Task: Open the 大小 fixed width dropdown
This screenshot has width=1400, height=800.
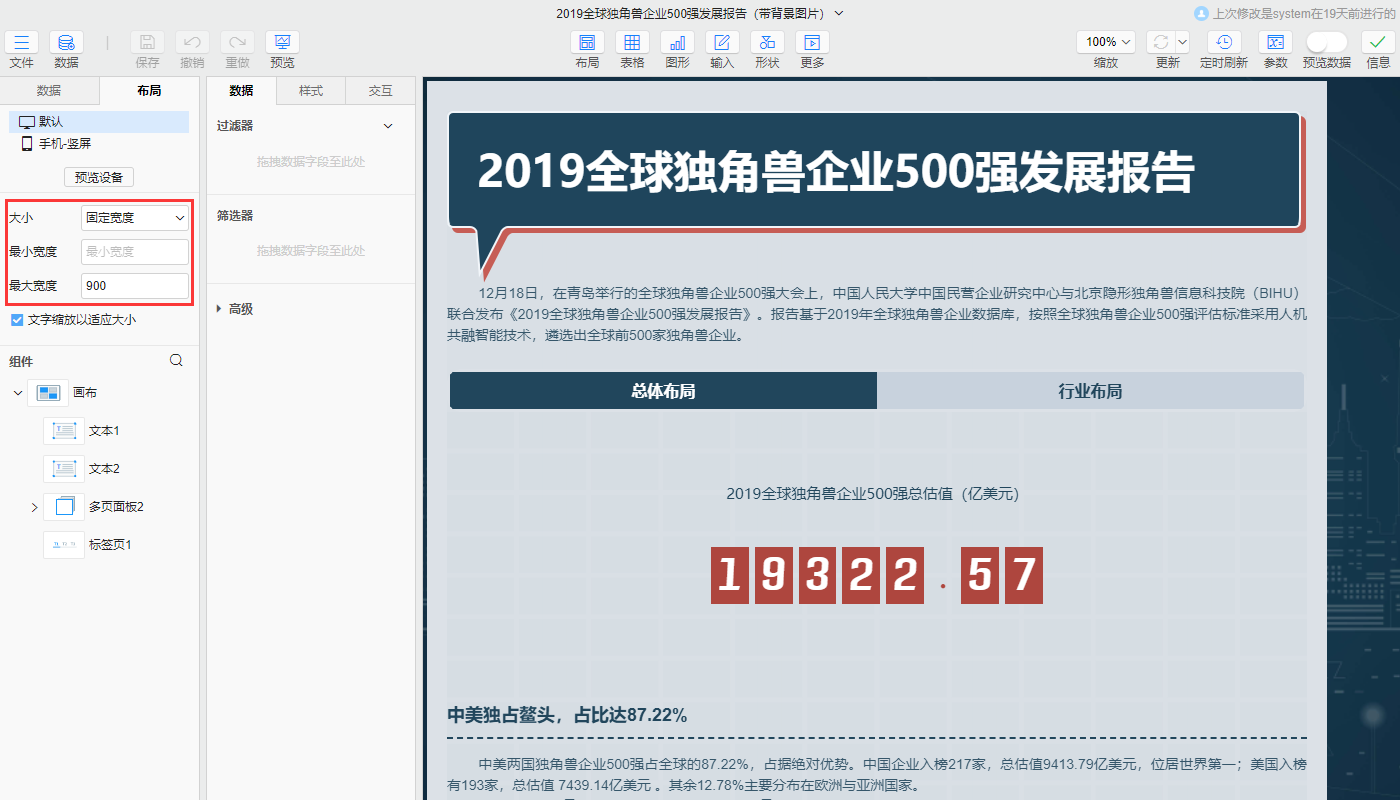Action: click(x=134, y=217)
